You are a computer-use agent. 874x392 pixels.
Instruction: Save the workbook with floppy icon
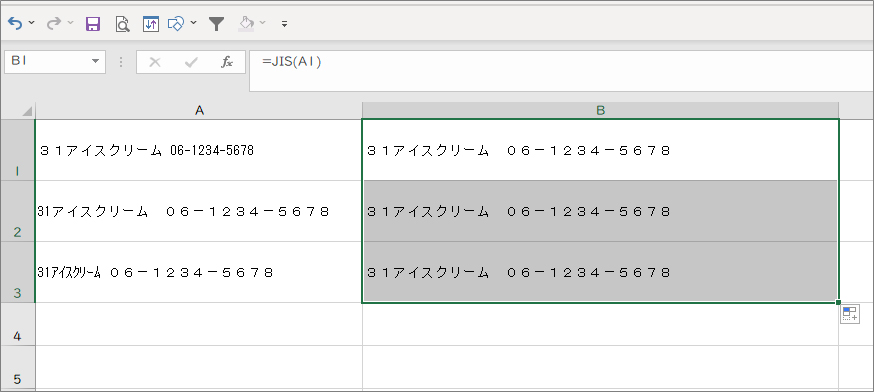(93, 24)
